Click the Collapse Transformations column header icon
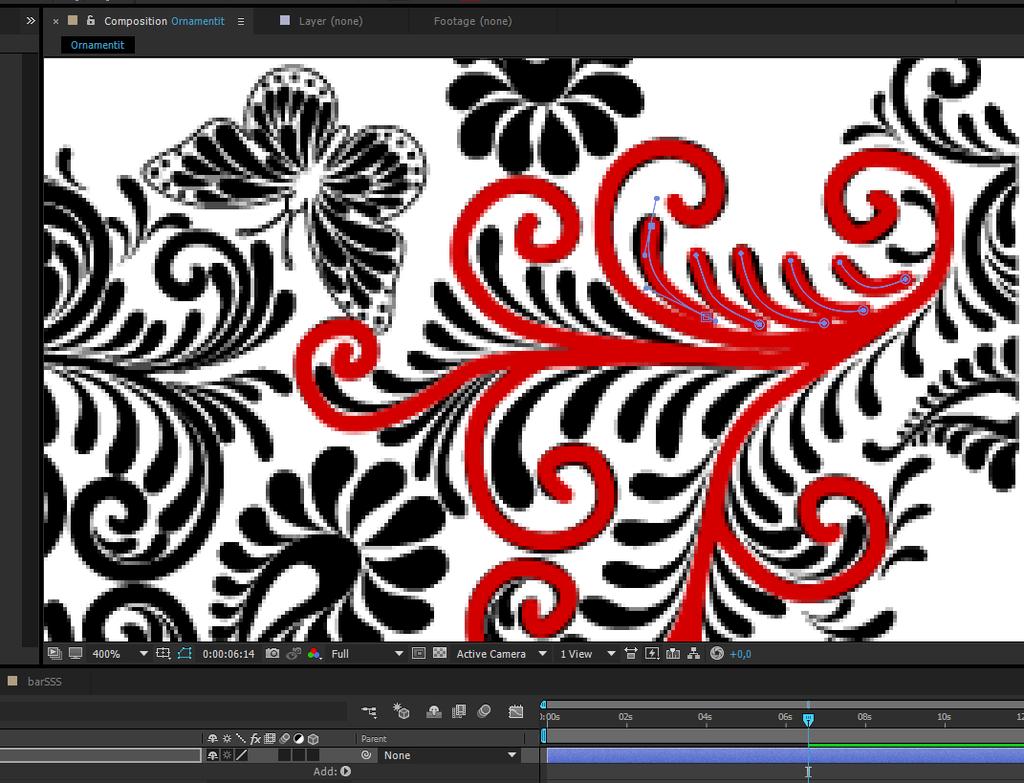 click(227, 739)
